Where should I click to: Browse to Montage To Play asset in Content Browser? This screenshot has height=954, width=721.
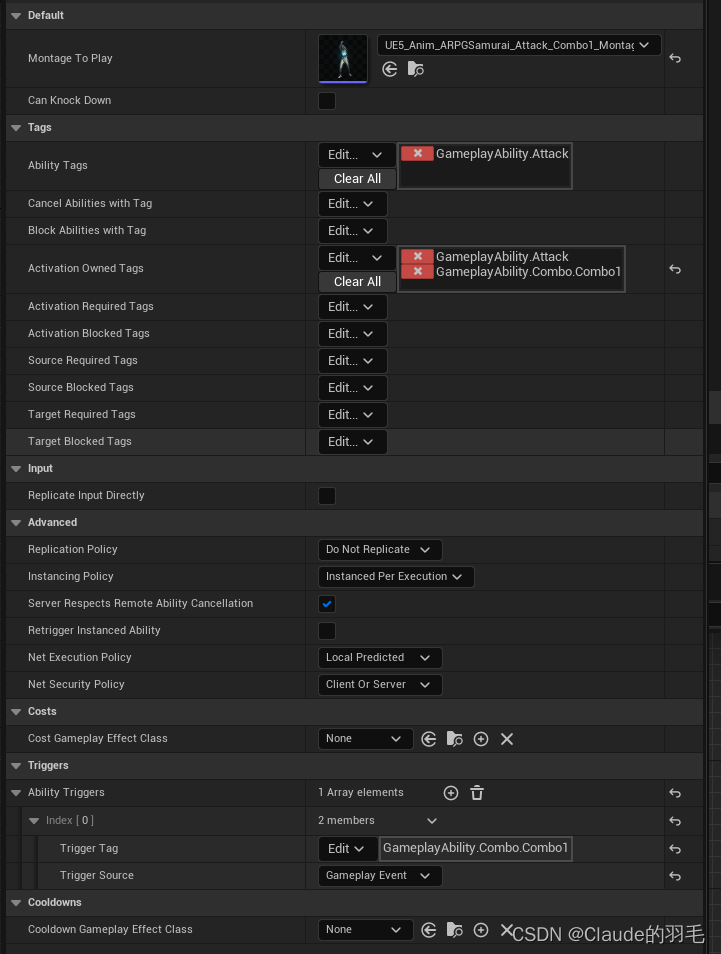click(x=416, y=69)
